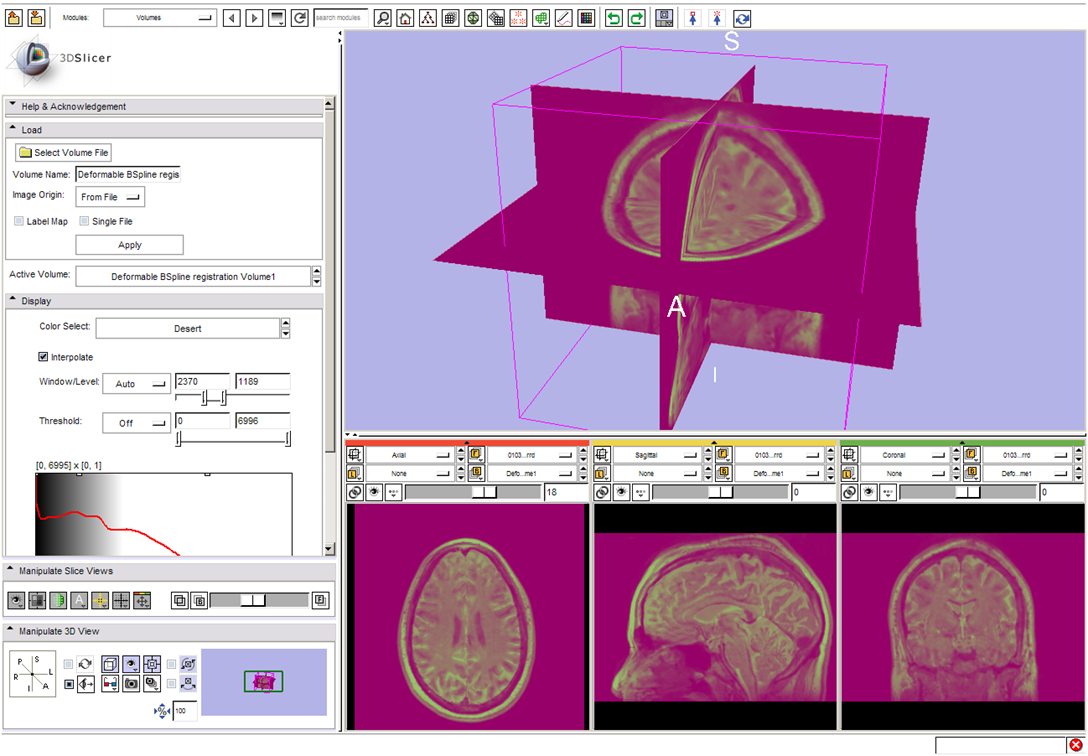The image size is (1088, 756).
Task: Click the green undo arrow icon
Action: 614,18
